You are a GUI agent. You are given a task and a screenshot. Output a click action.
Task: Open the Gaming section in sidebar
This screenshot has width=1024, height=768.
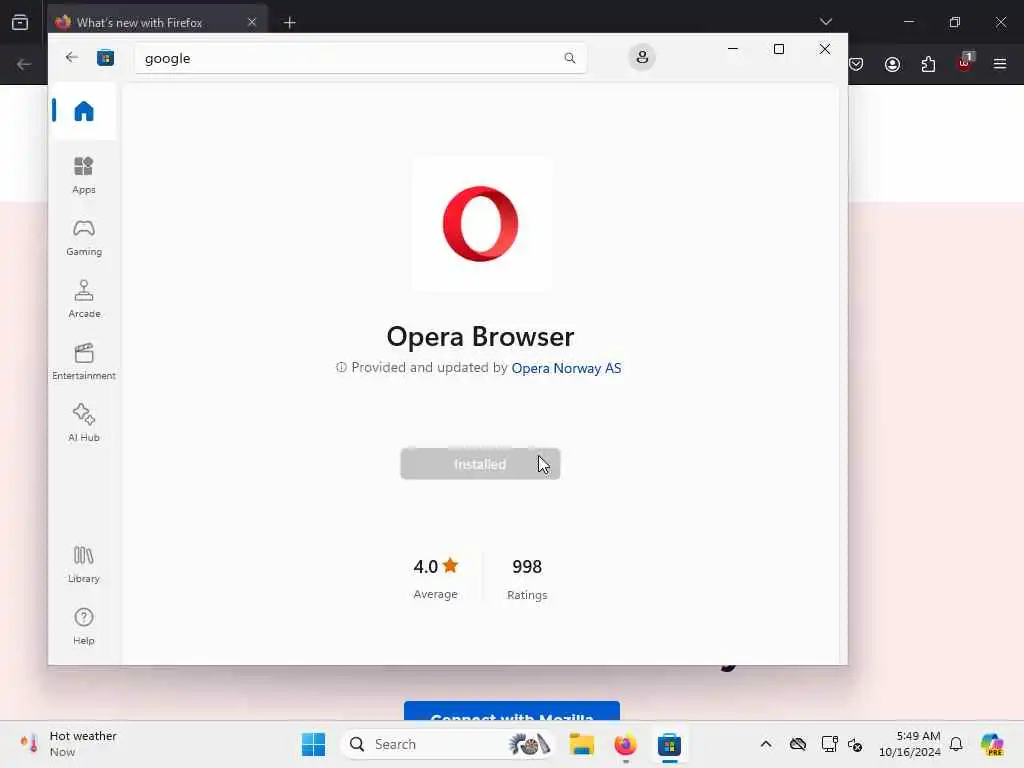click(84, 238)
